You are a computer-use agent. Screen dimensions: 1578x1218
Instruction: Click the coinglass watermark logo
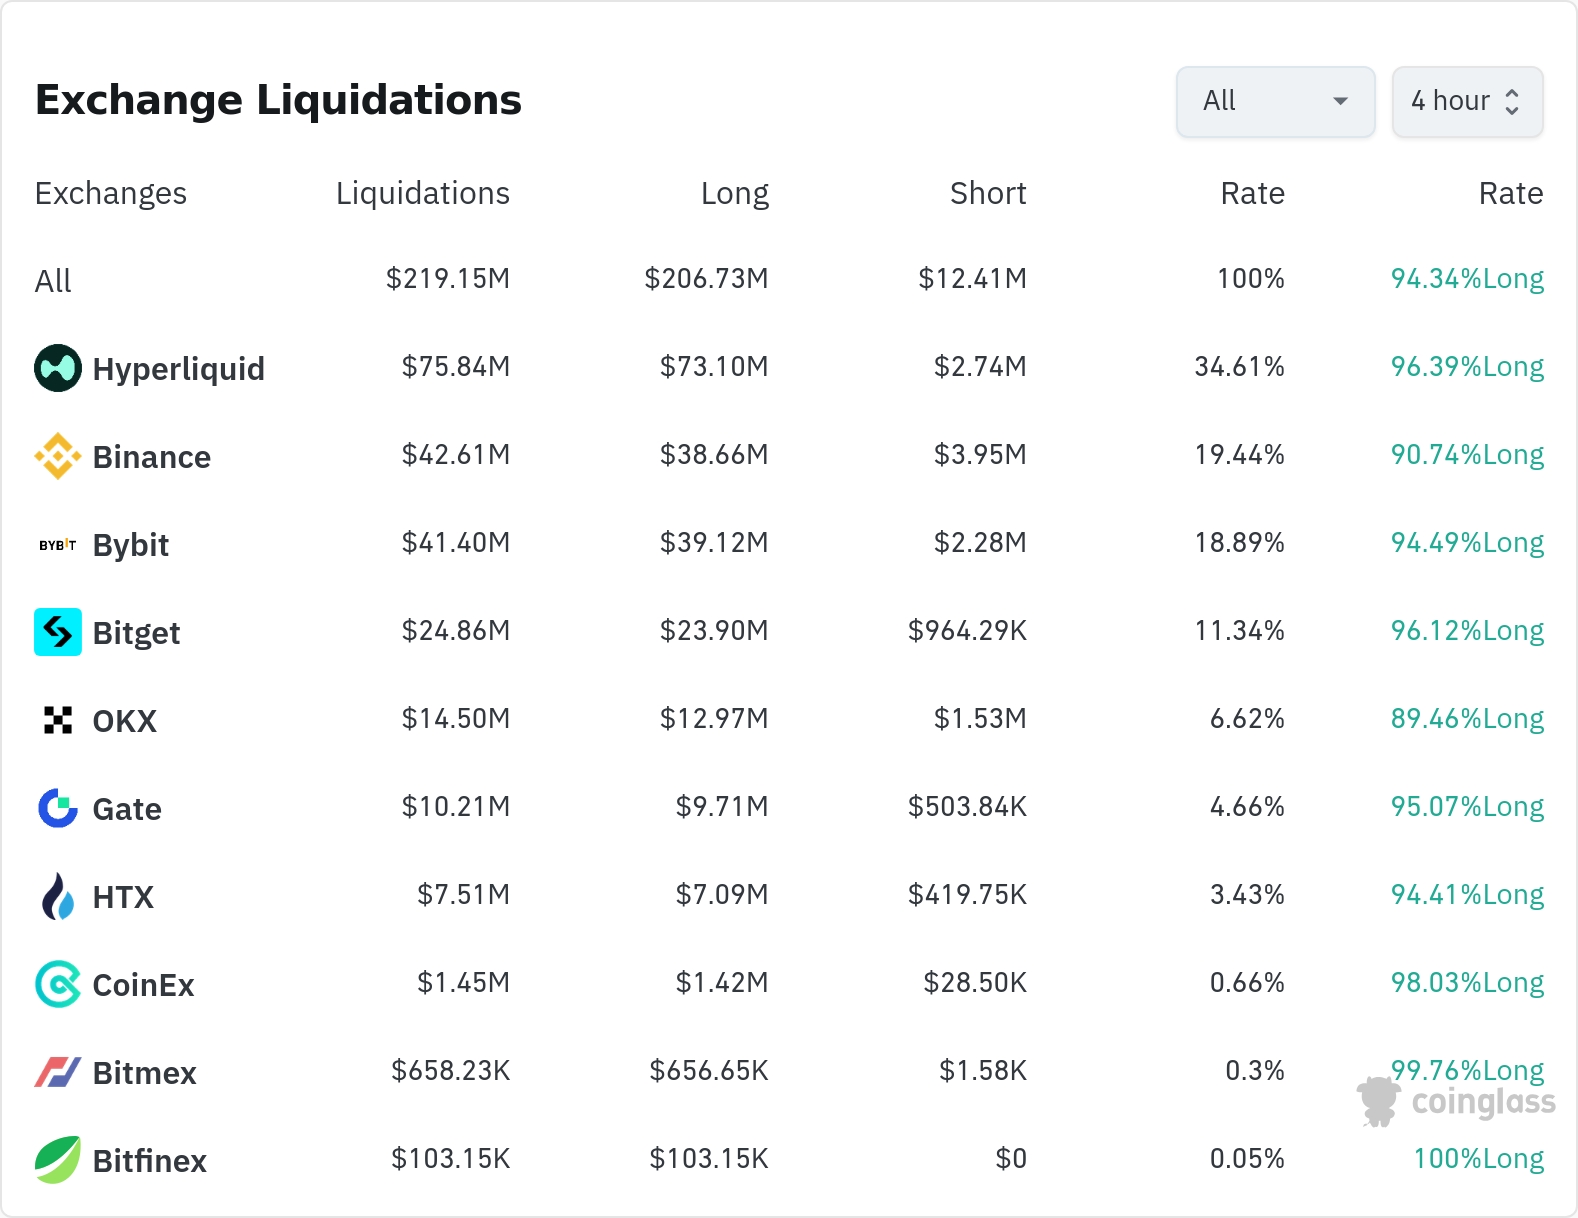(x=1457, y=1102)
